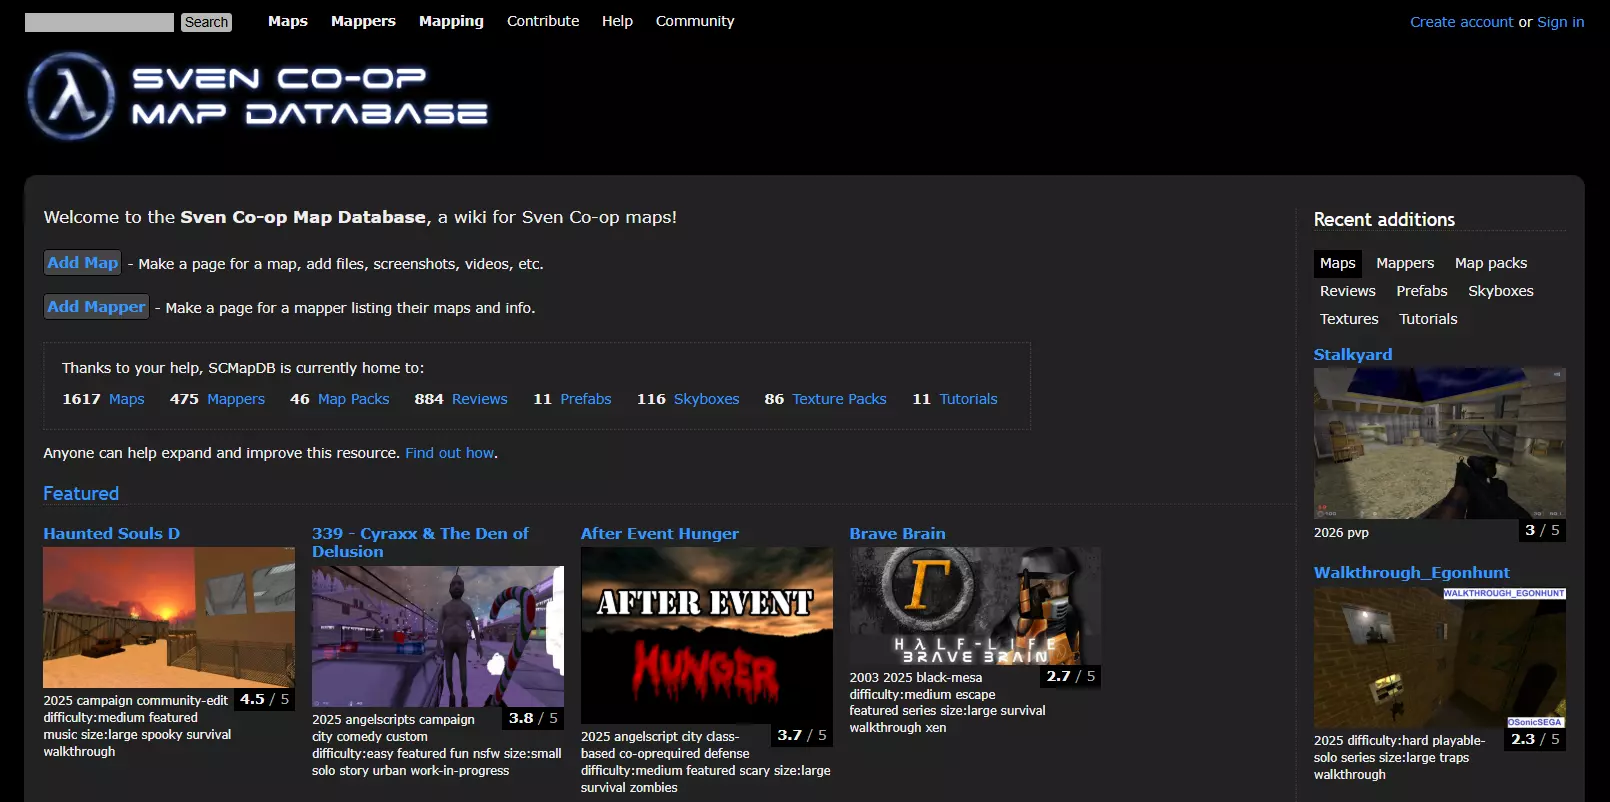
Task: Click the Walkthrough_Egonhunt thumbnail
Action: (1440, 657)
